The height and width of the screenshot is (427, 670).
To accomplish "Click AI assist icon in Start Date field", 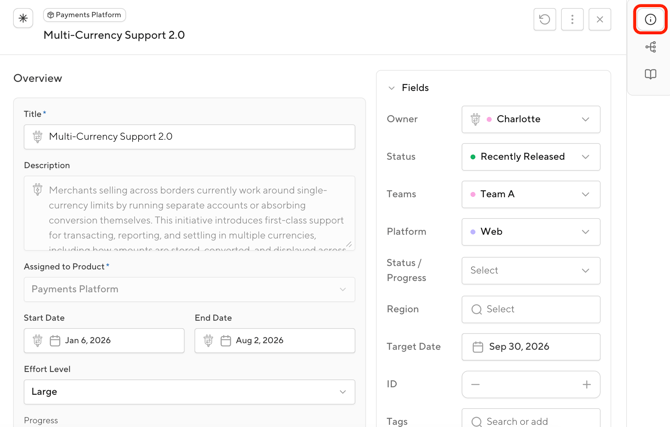I will tap(38, 341).
